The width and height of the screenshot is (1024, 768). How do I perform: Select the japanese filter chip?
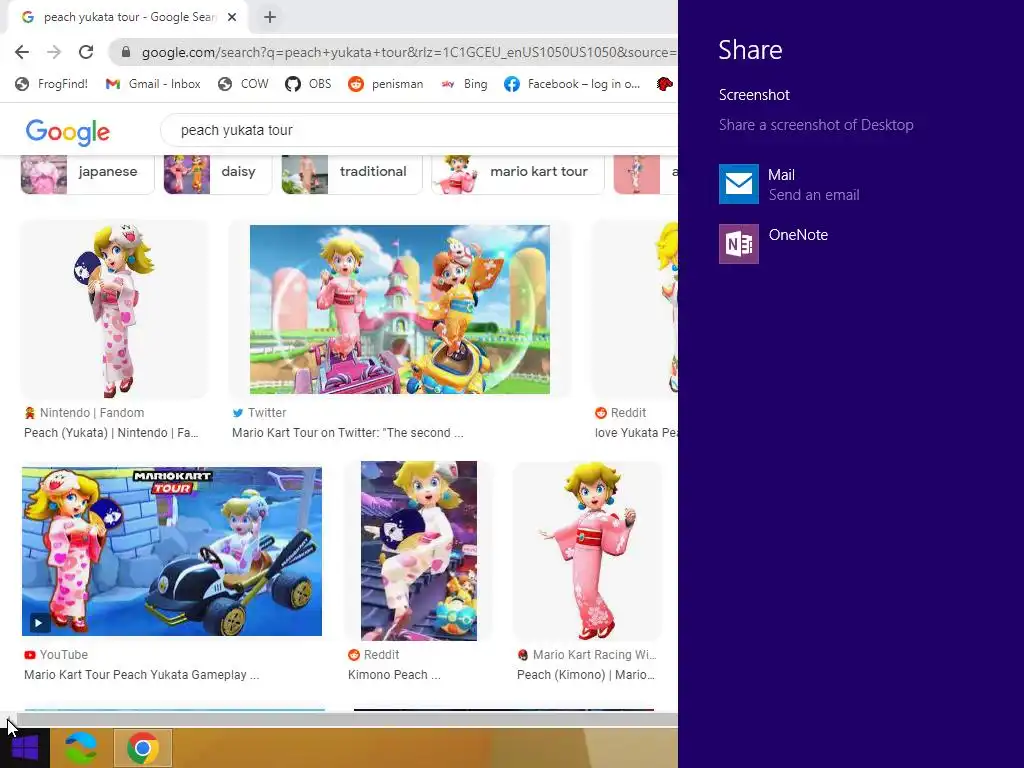pos(88,172)
